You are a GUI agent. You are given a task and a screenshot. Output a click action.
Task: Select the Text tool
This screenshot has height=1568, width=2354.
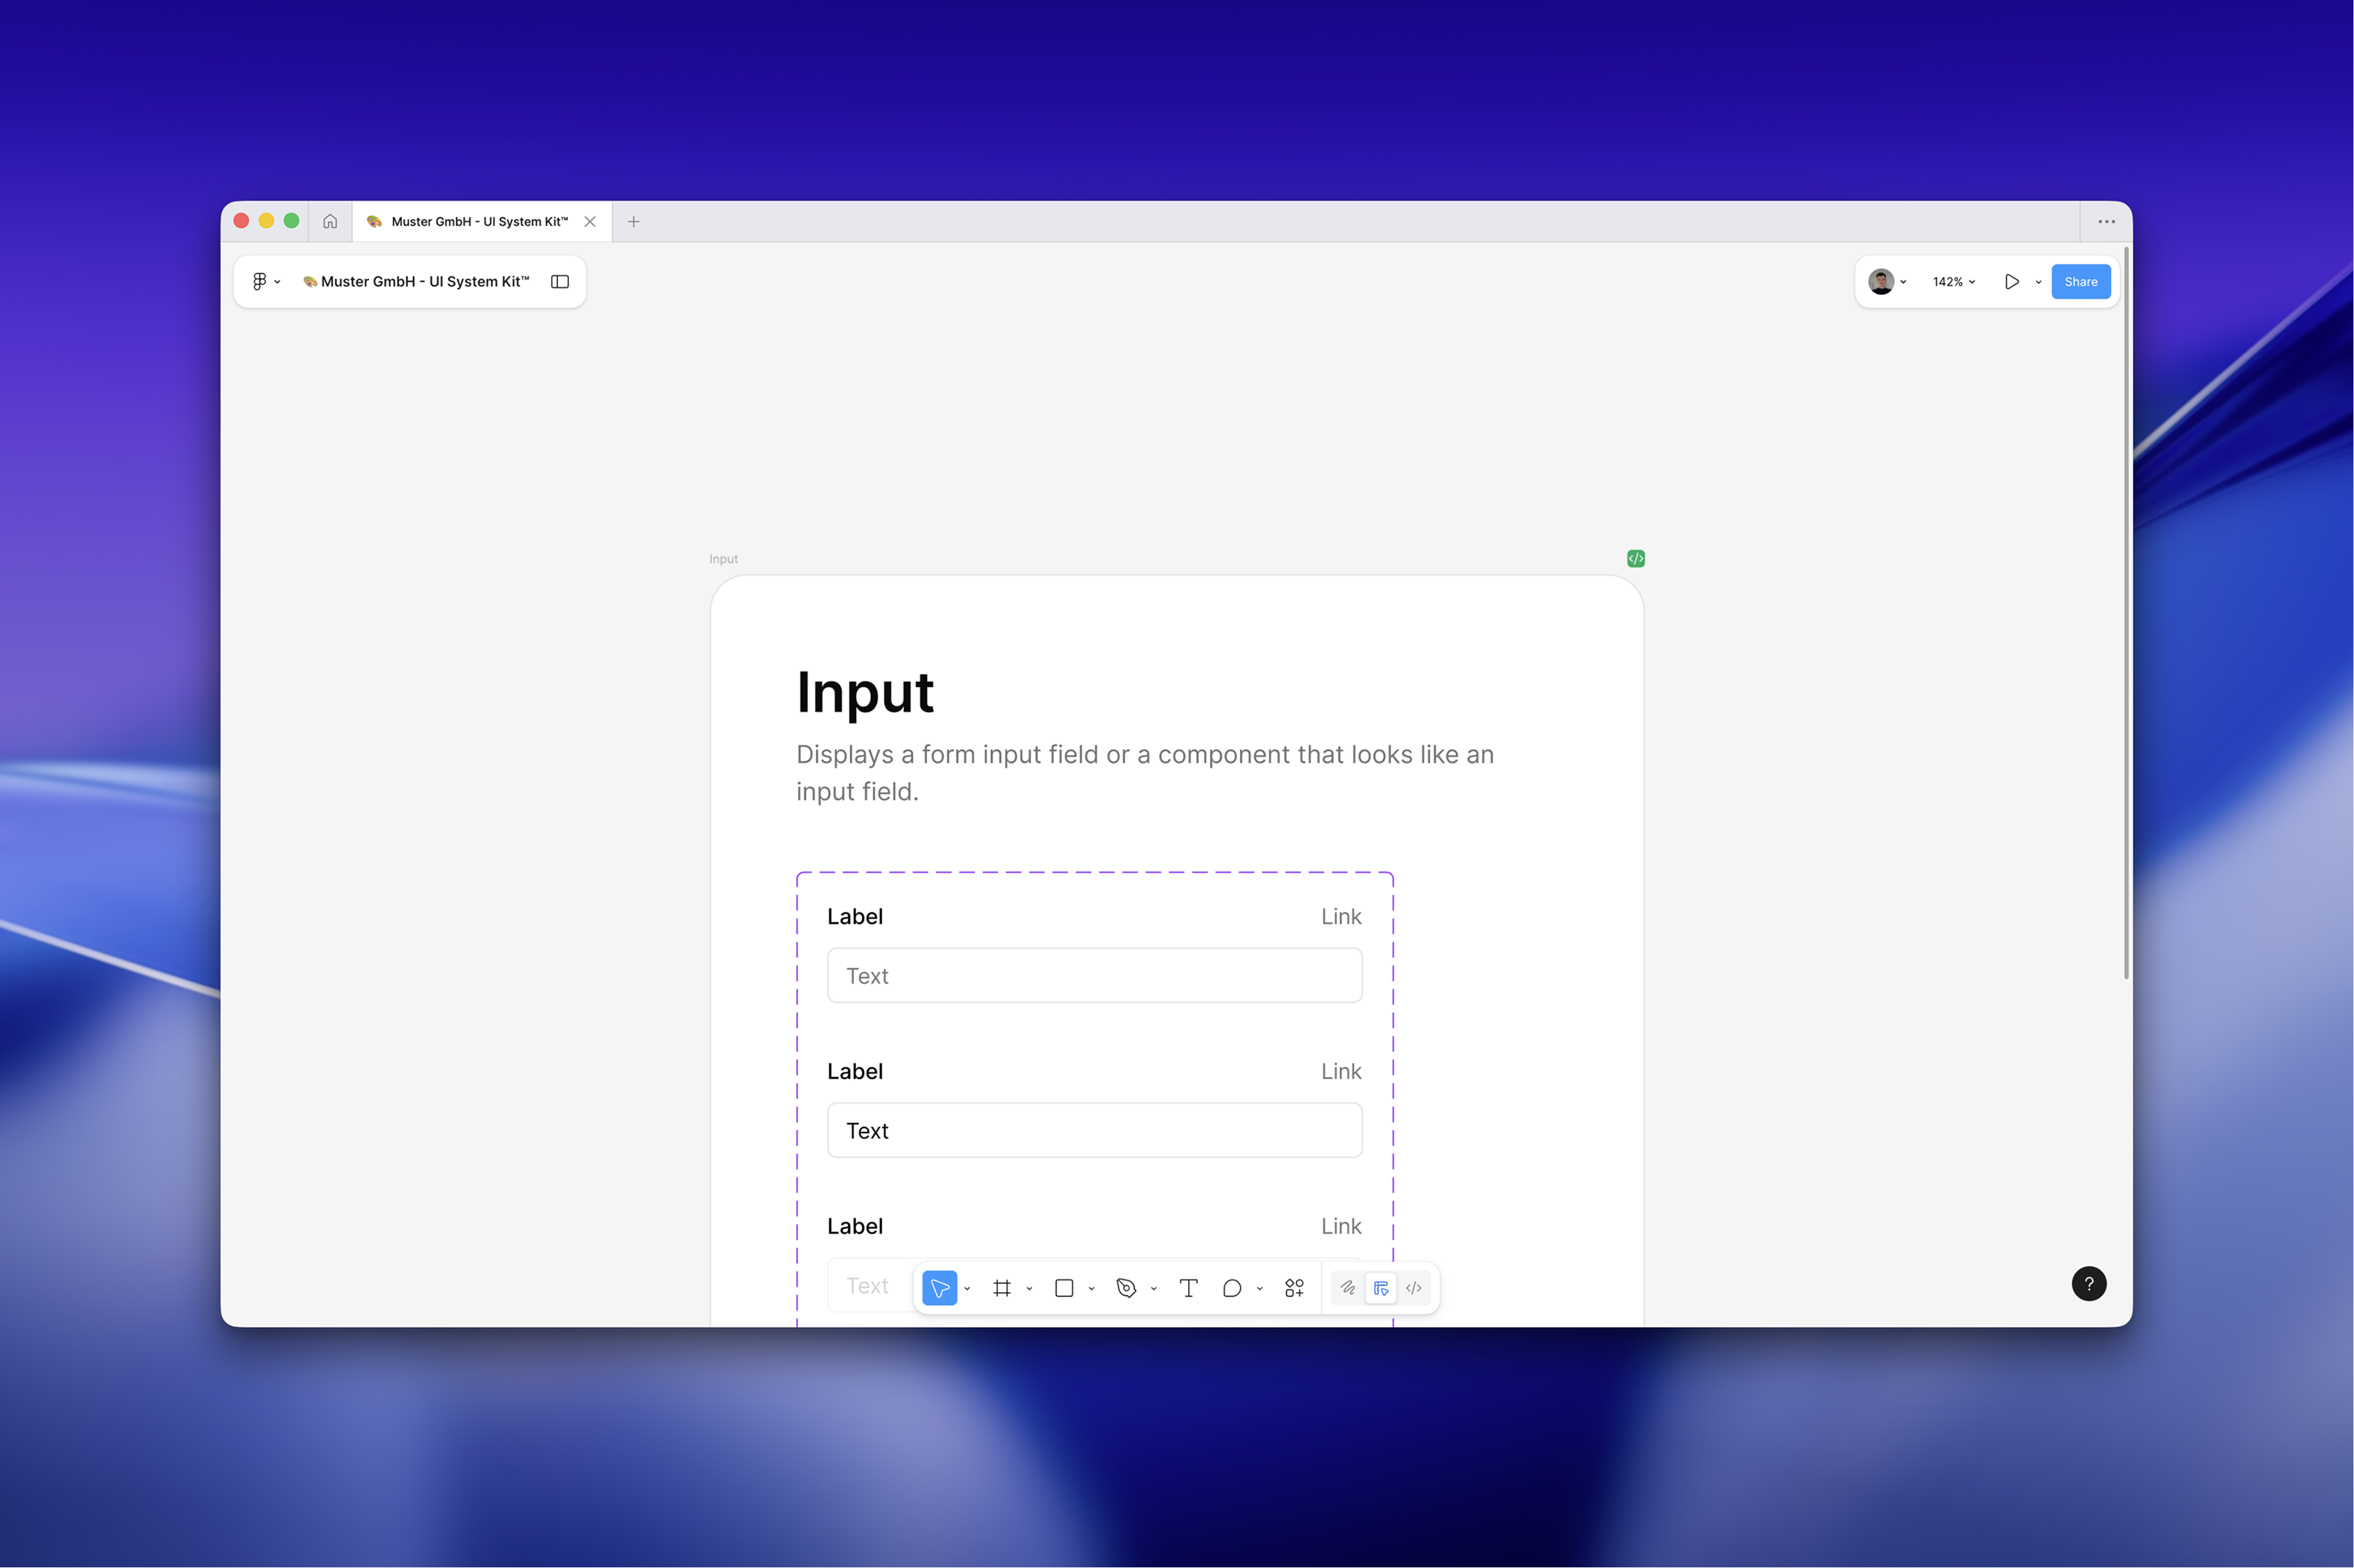pyautogui.click(x=1188, y=1288)
